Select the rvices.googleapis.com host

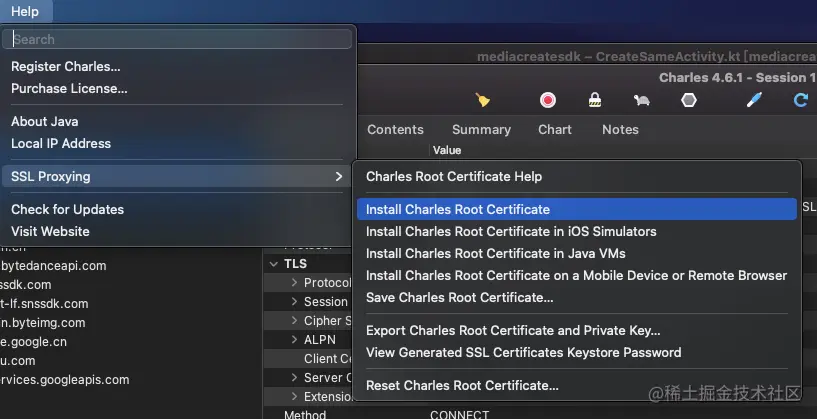click(x=65, y=380)
